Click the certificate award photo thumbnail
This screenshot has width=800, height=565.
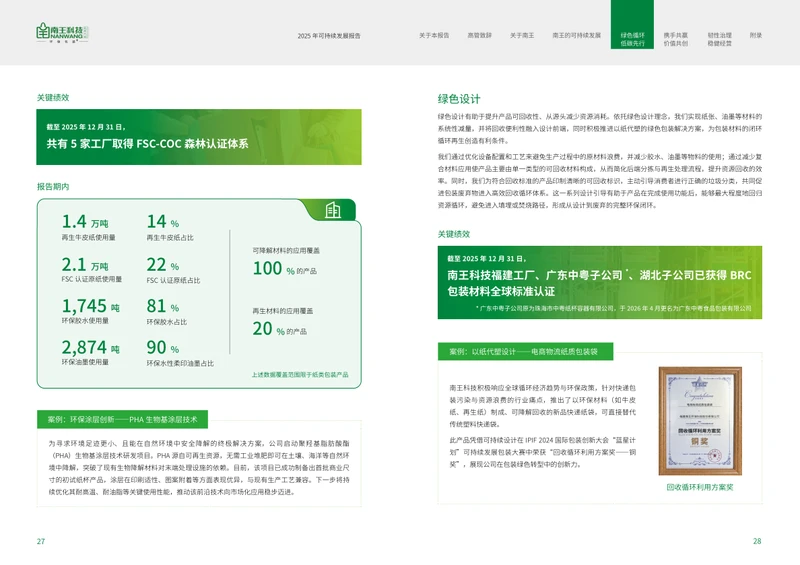coord(700,421)
